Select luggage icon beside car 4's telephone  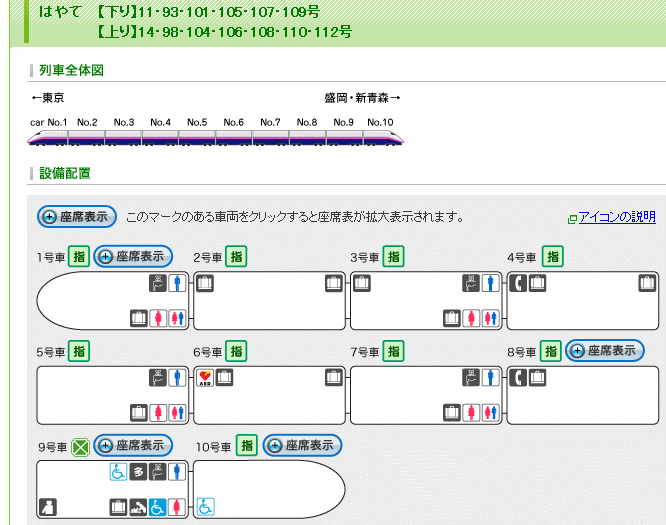[537, 283]
